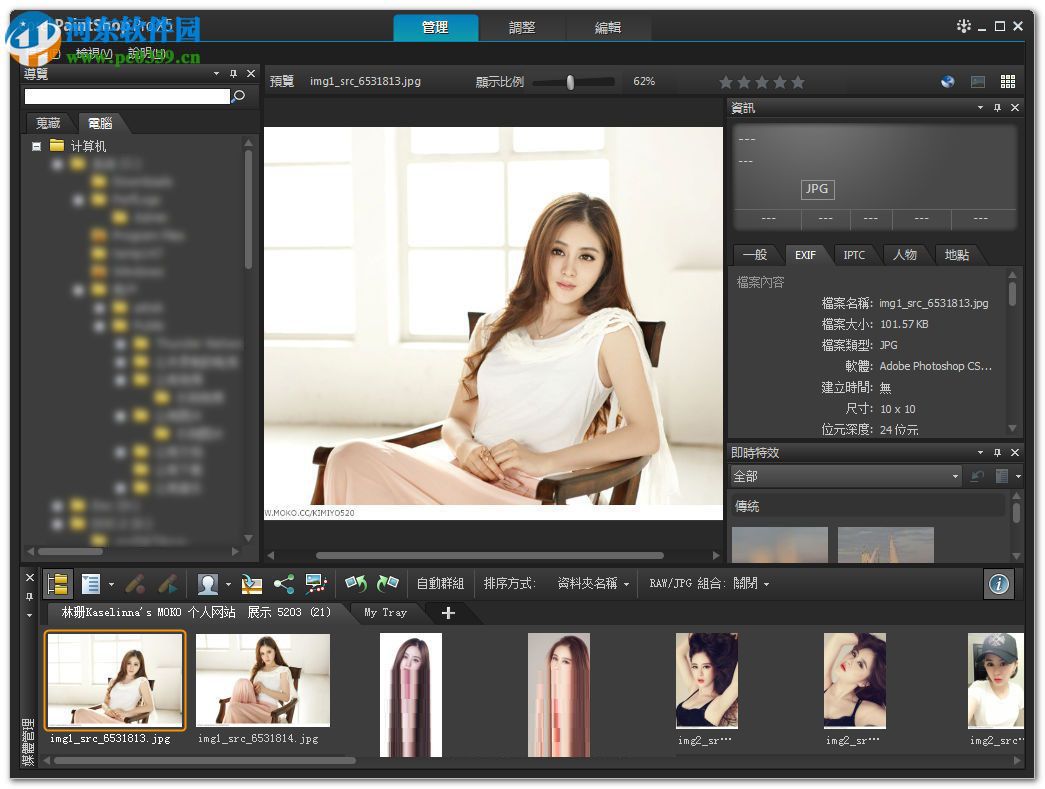Click the + to add a new tray
This screenshot has height=789, width=1045.
(x=447, y=613)
